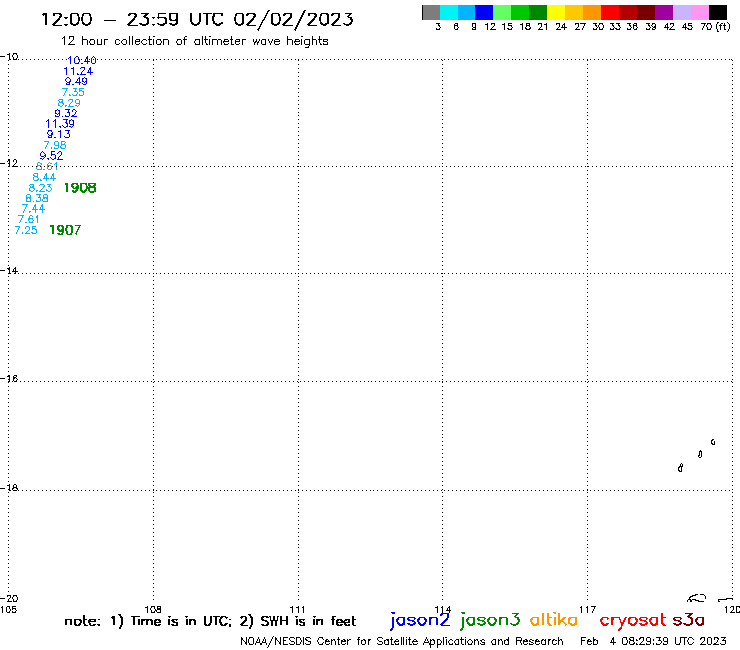
Task: Click the 9.32 wave height value
Action: [x=66, y=113]
